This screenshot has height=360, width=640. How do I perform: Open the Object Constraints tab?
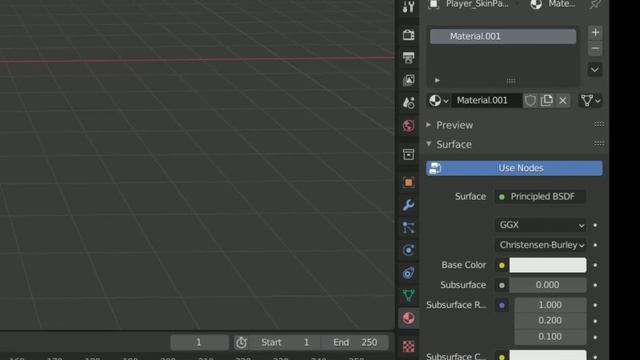point(408,273)
